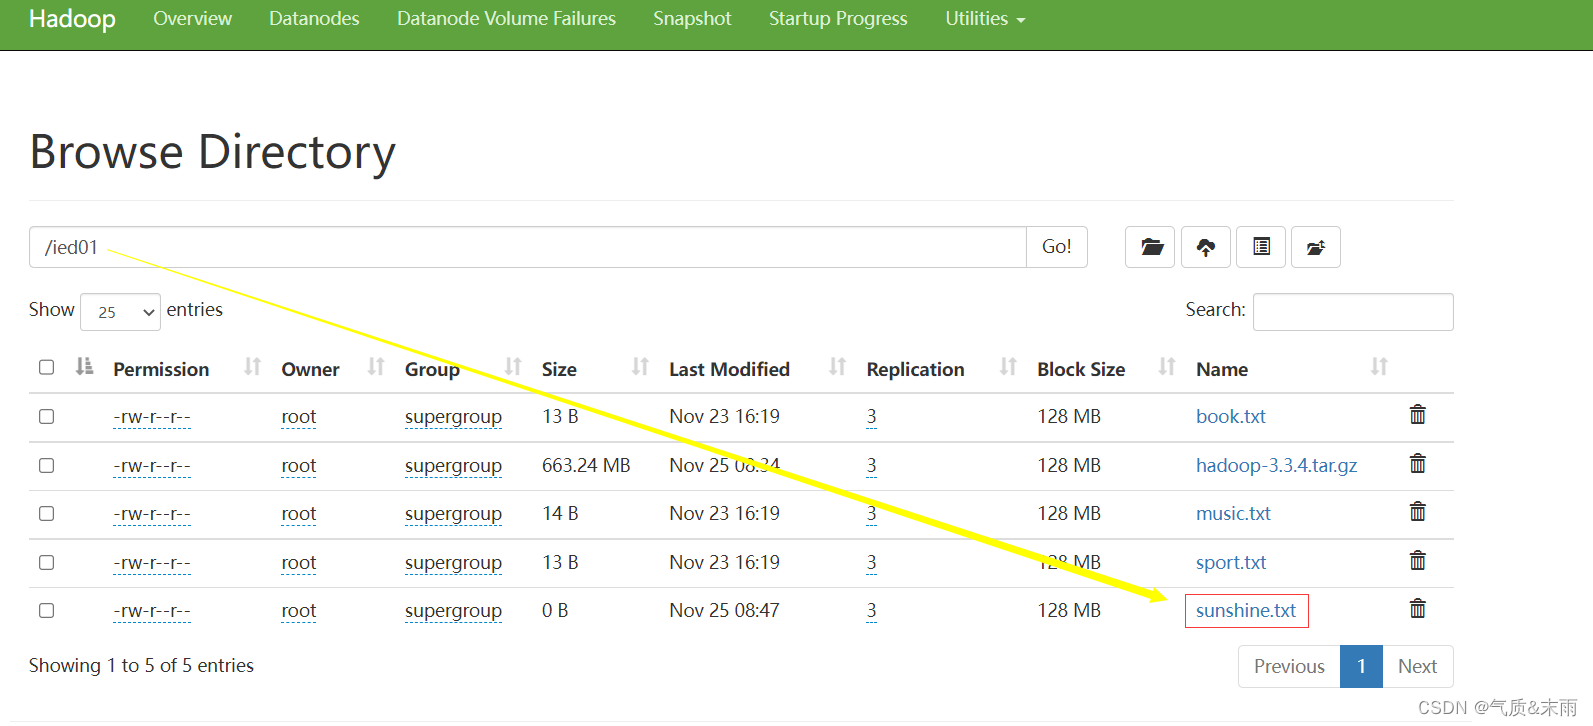Edit supergroup of the sport.txt row
1593x726 pixels.
453,563
